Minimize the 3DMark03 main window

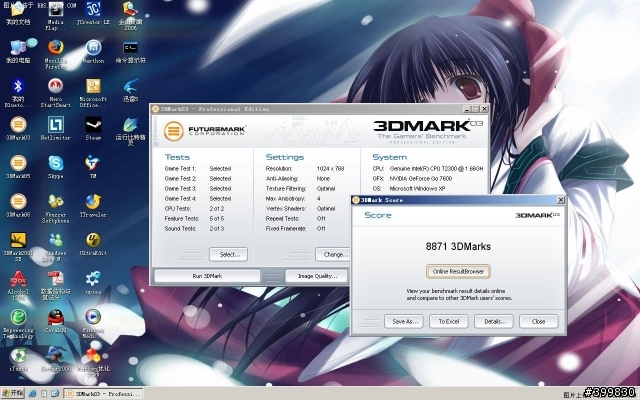tap(467, 109)
